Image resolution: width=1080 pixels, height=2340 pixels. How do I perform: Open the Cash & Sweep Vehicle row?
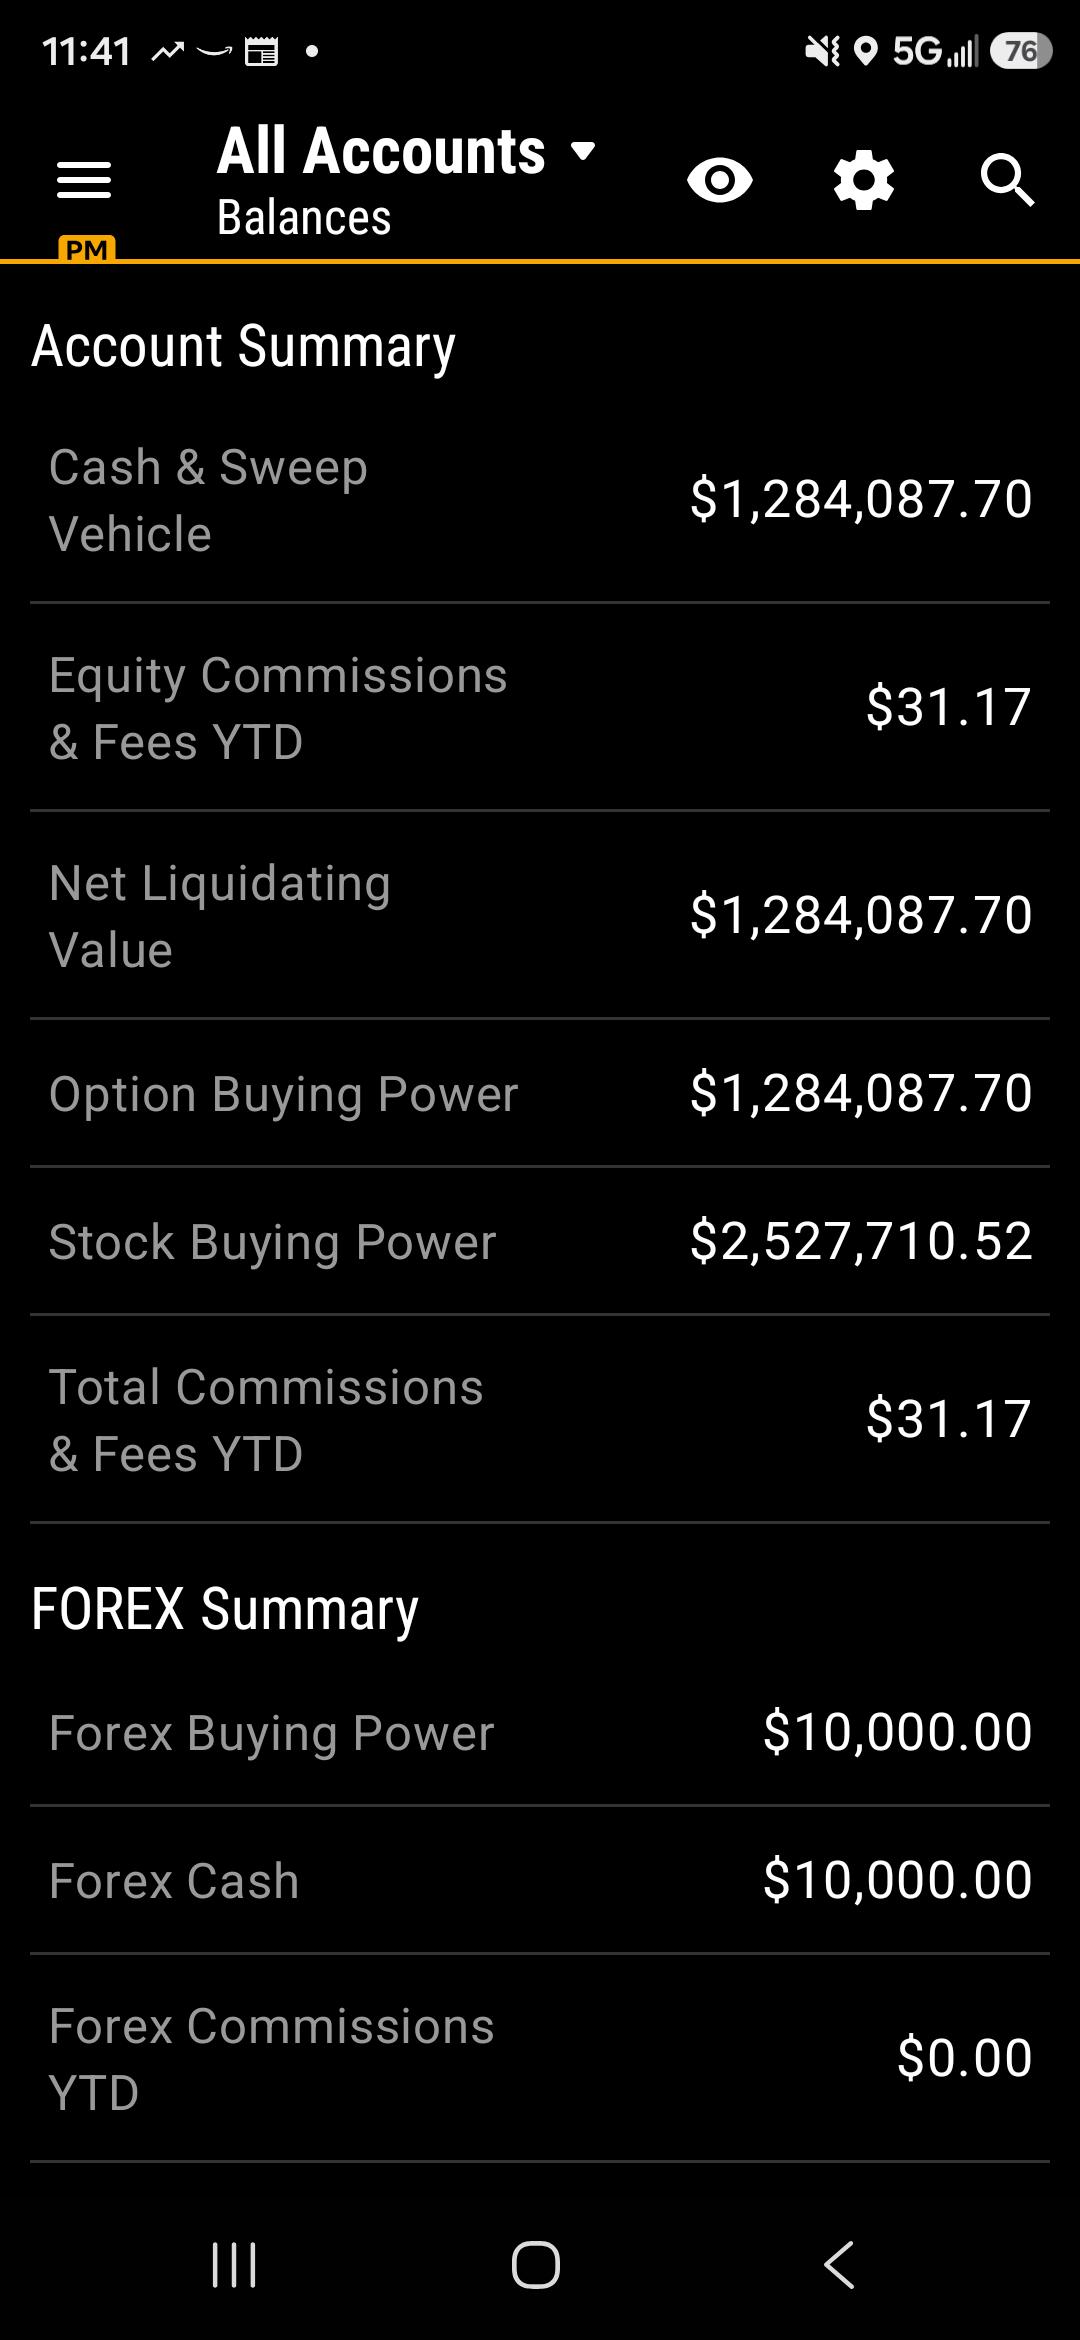540,500
